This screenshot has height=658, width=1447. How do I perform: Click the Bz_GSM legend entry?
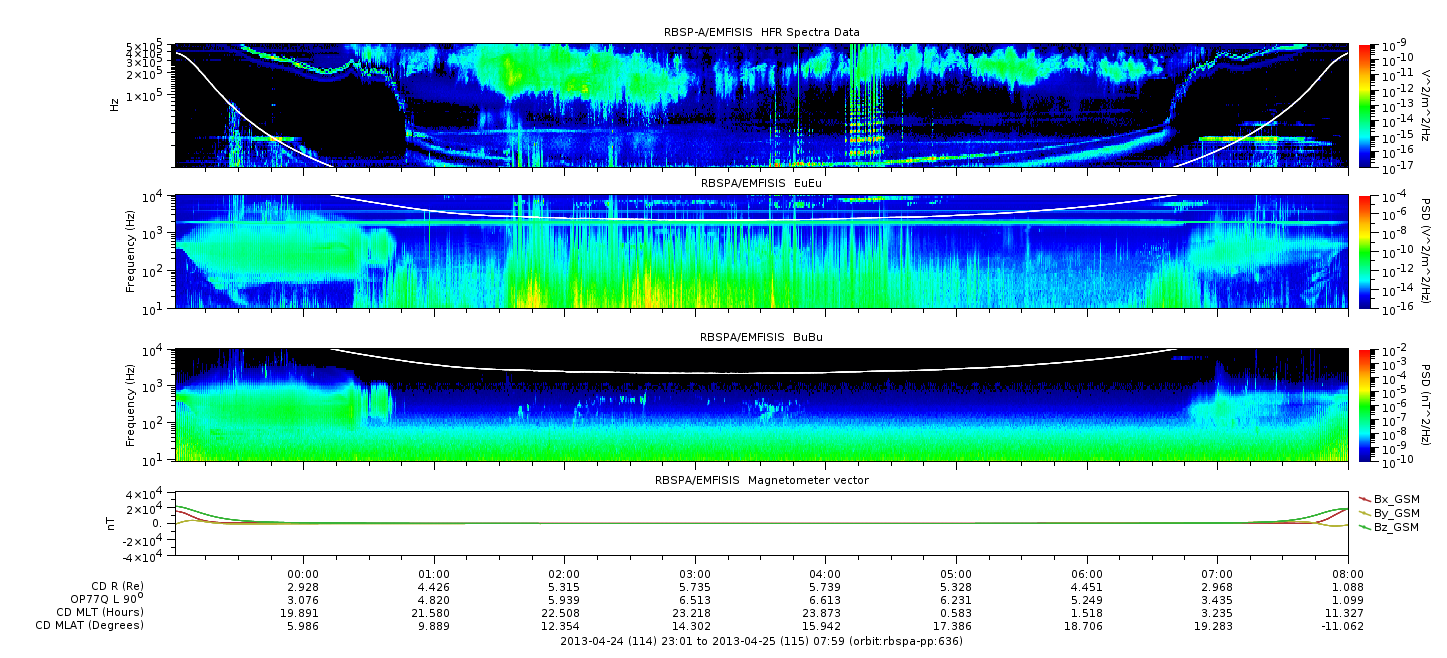pos(1395,526)
